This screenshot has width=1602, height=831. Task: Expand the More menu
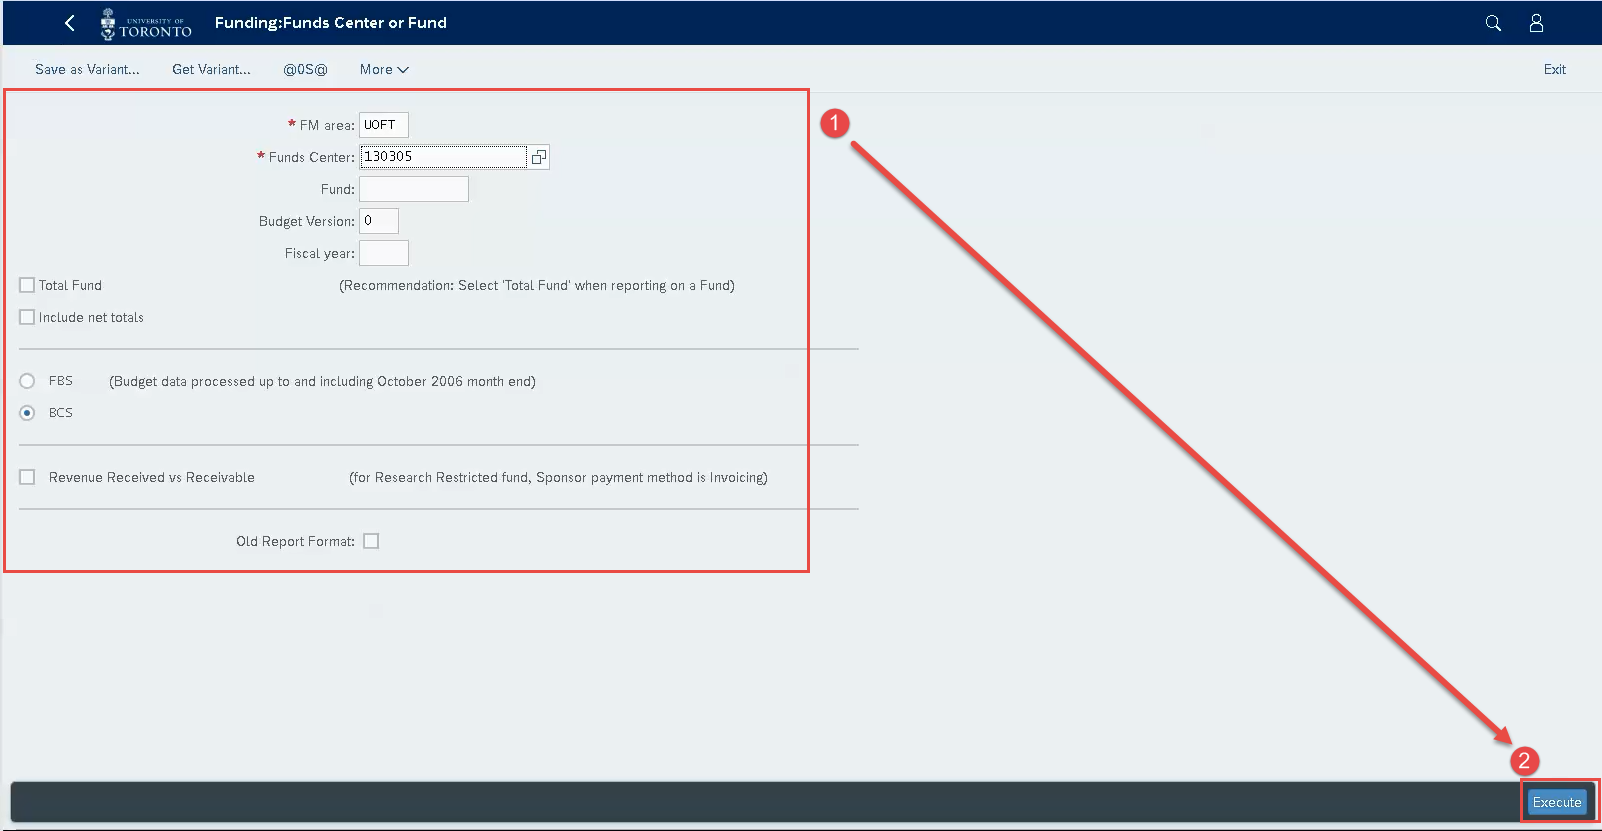pos(384,69)
